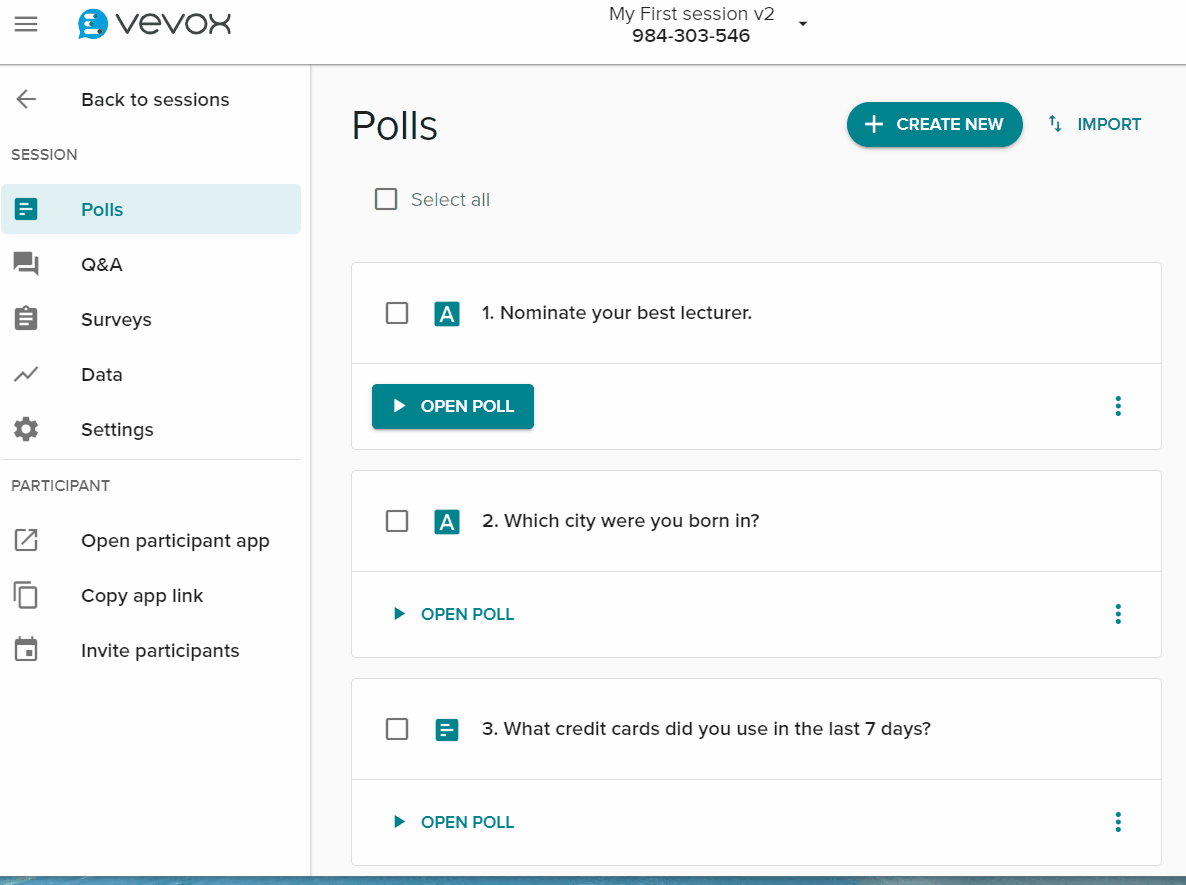The image size is (1186, 885).
Task: Open poll 'Nominate your best lecturer'
Action: click(452, 406)
